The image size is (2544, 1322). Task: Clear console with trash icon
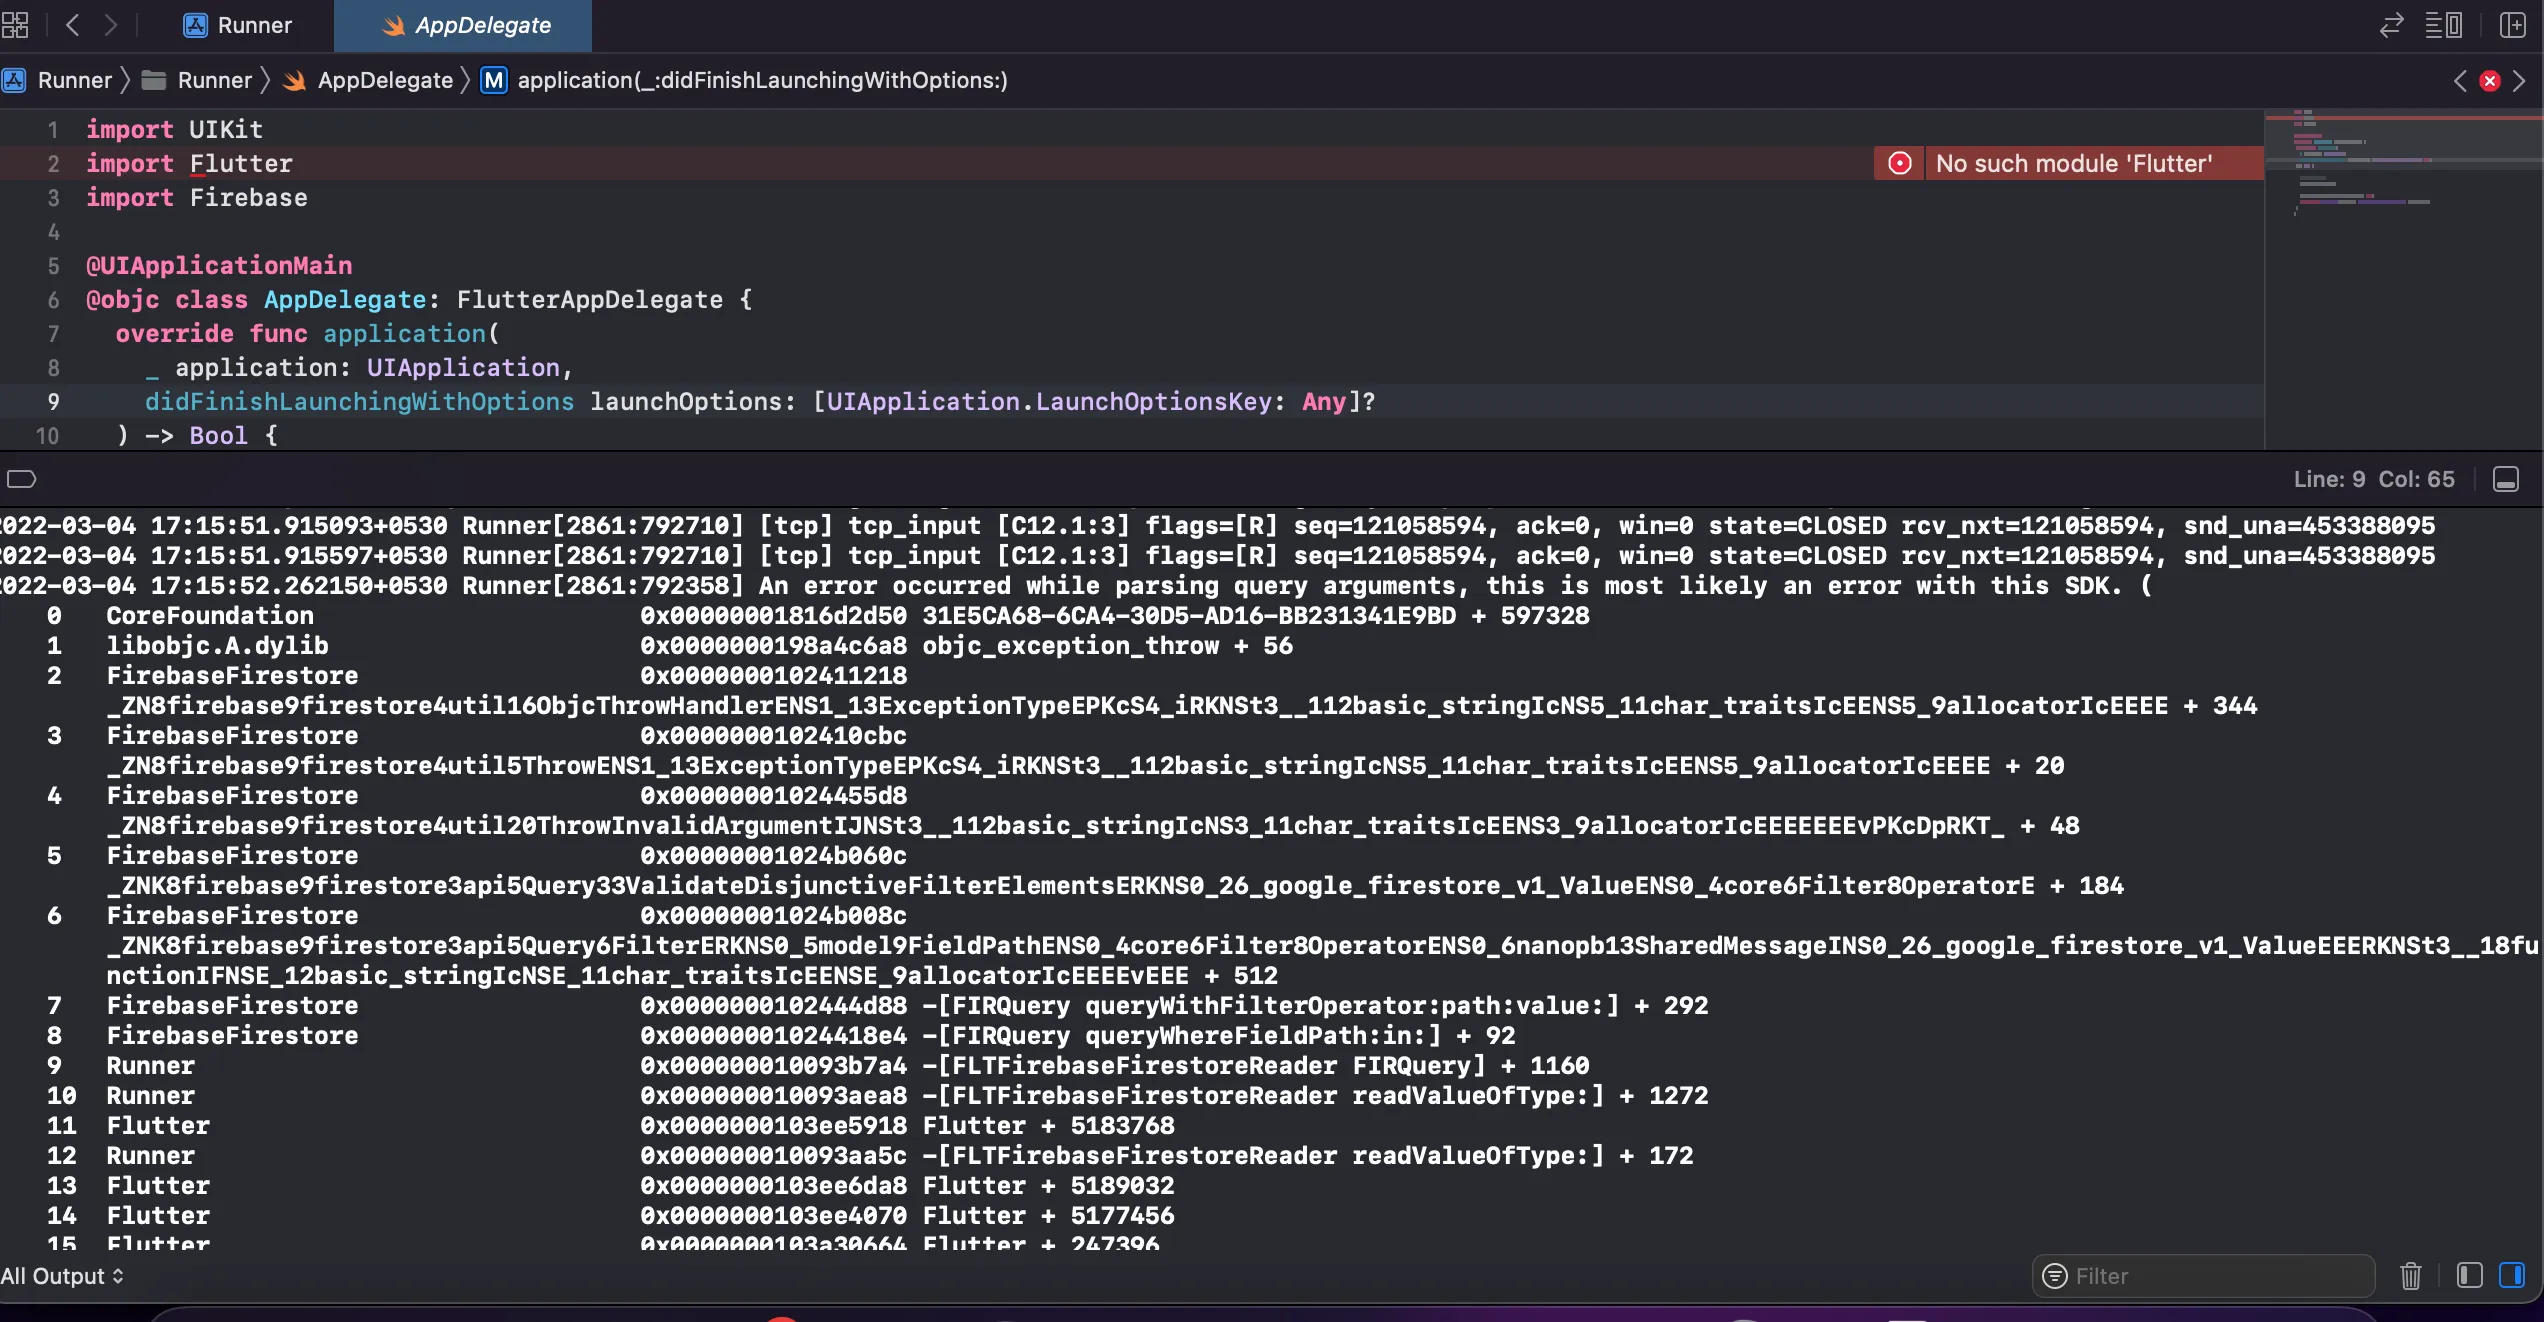2411,1276
